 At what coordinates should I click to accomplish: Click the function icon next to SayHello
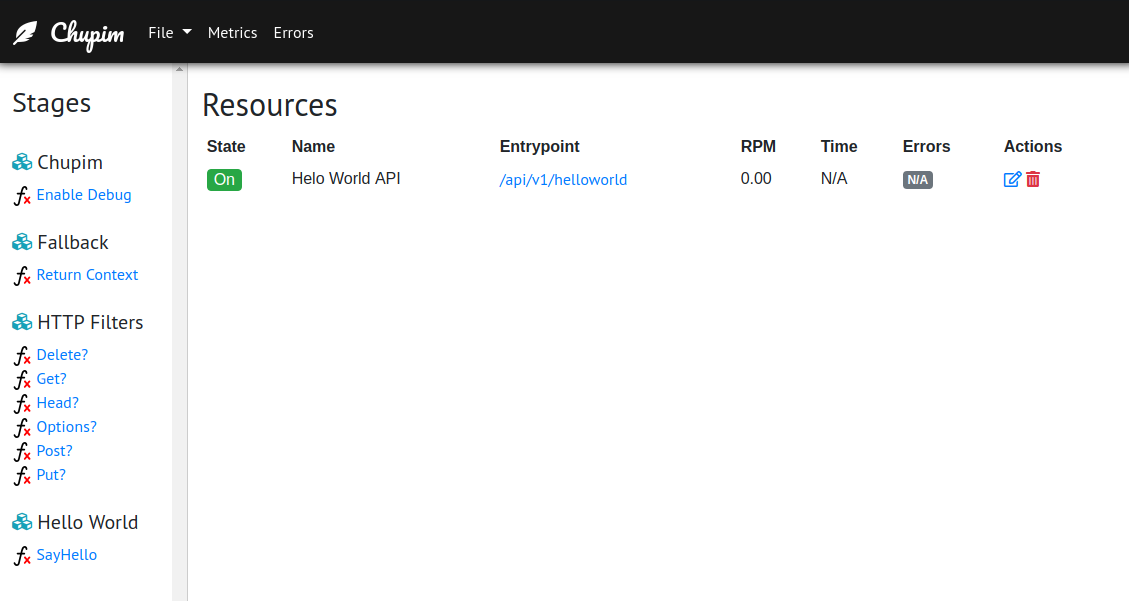pyautogui.click(x=22, y=556)
